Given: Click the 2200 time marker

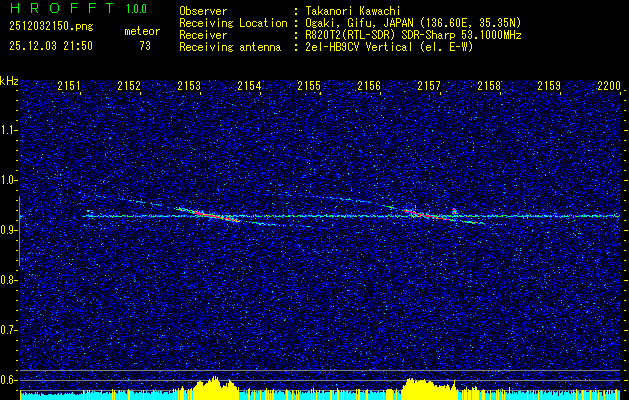Looking at the screenshot, I should 609,85.
